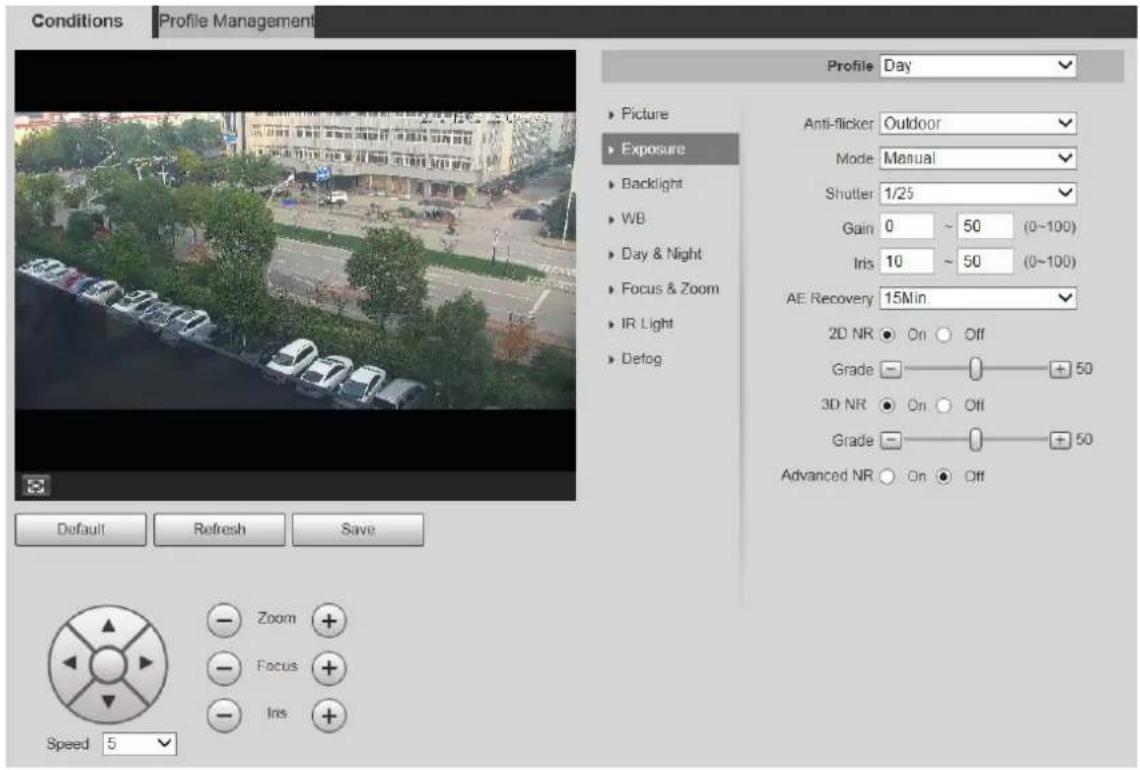This screenshot has height=770, width=1140.
Task: Open the Anti-flicker dropdown
Action: 978,123
